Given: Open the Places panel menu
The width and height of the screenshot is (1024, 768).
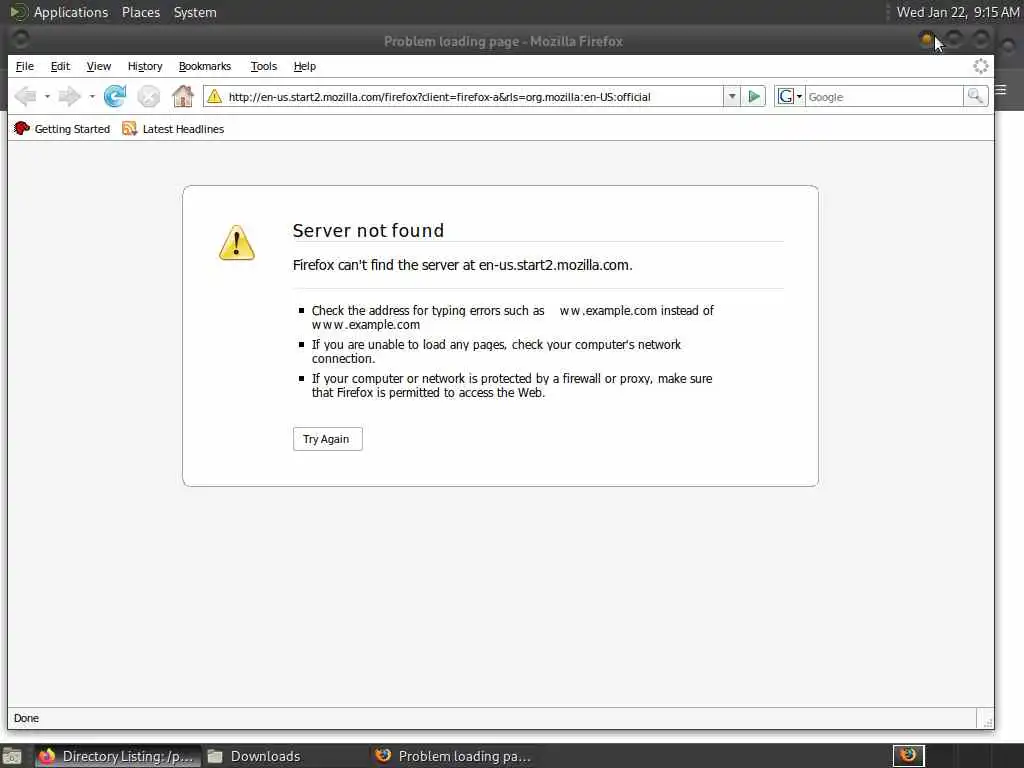Looking at the screenshot, I should pos(141,12).
